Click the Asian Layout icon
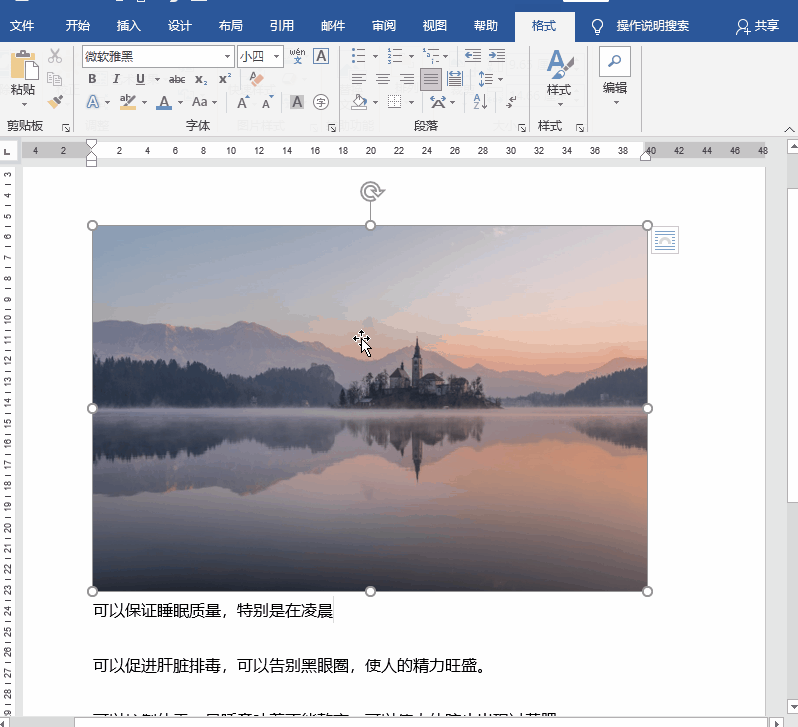The height and width of the screenshot is (727, 798). click(438, 102)
